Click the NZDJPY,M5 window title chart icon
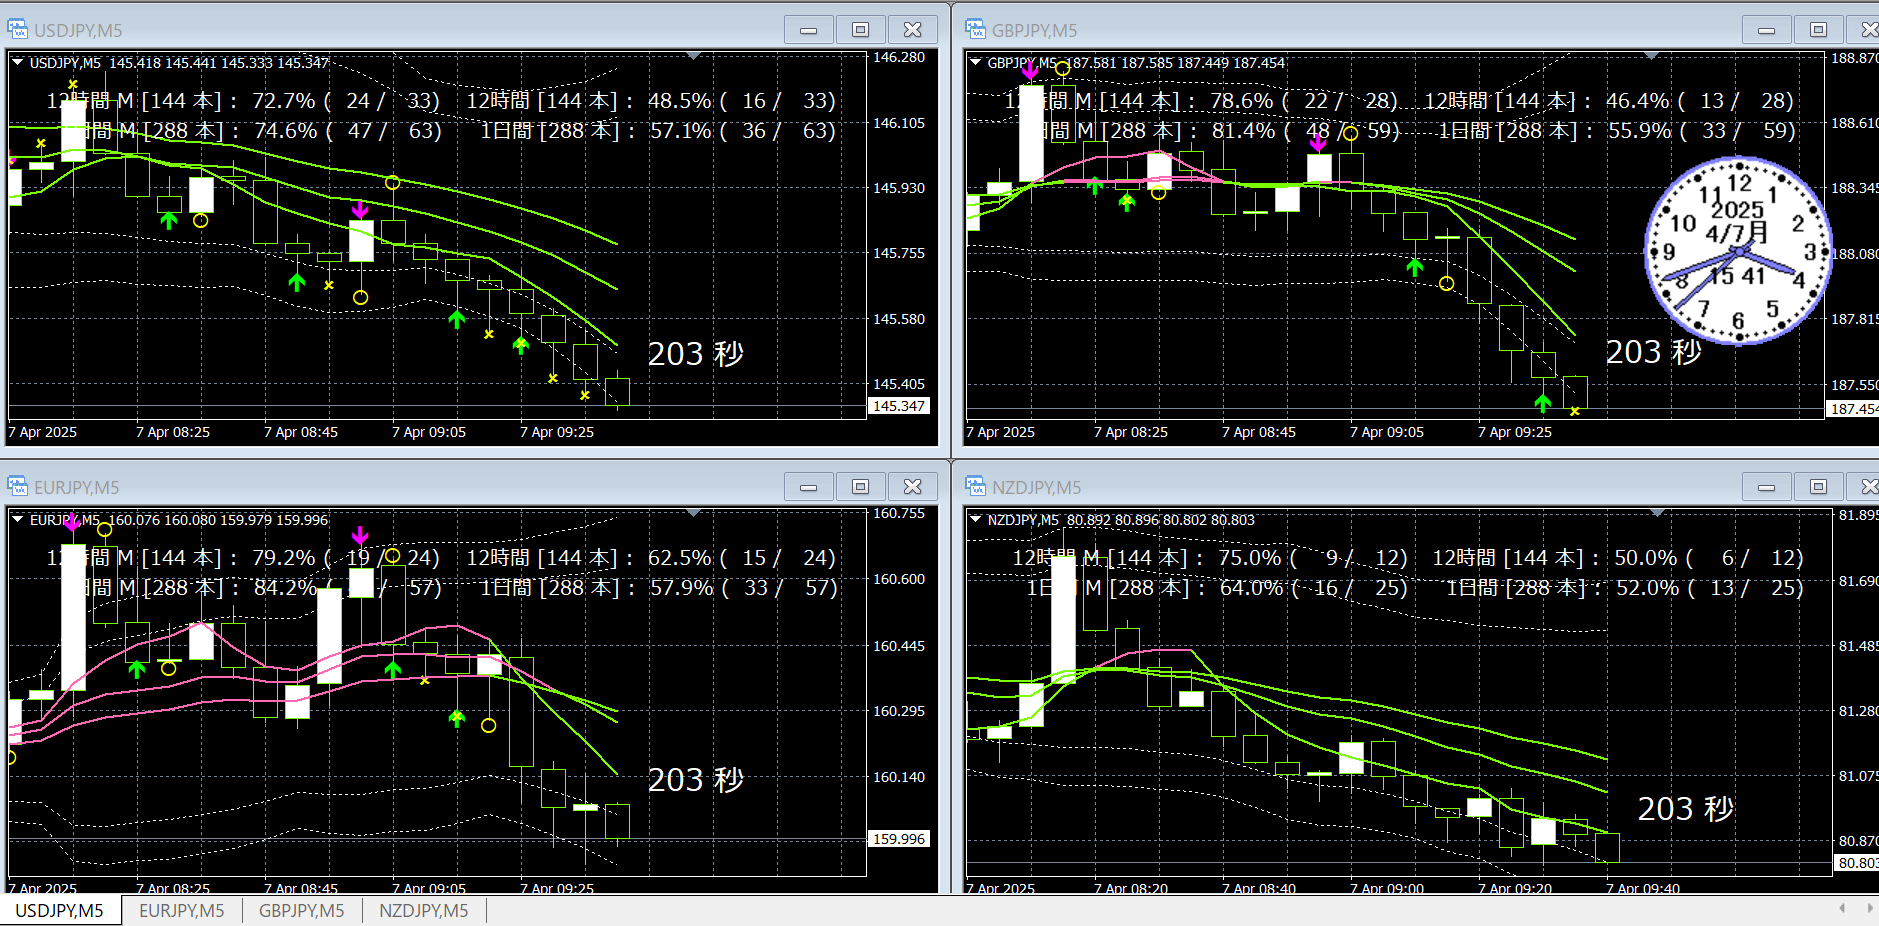This screenshot has width=1879, height=926. 975,486
